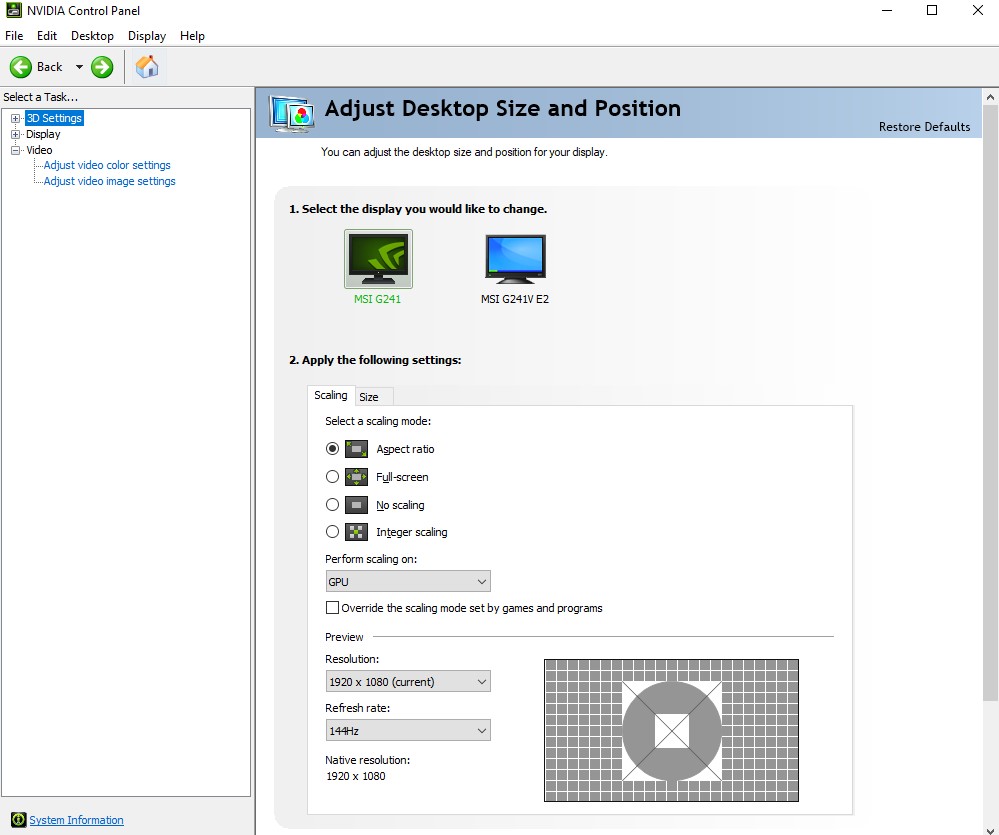Minimize the NVIDIA Control Panel window
This screenshot has height=835, width=999.
point(887,10)
